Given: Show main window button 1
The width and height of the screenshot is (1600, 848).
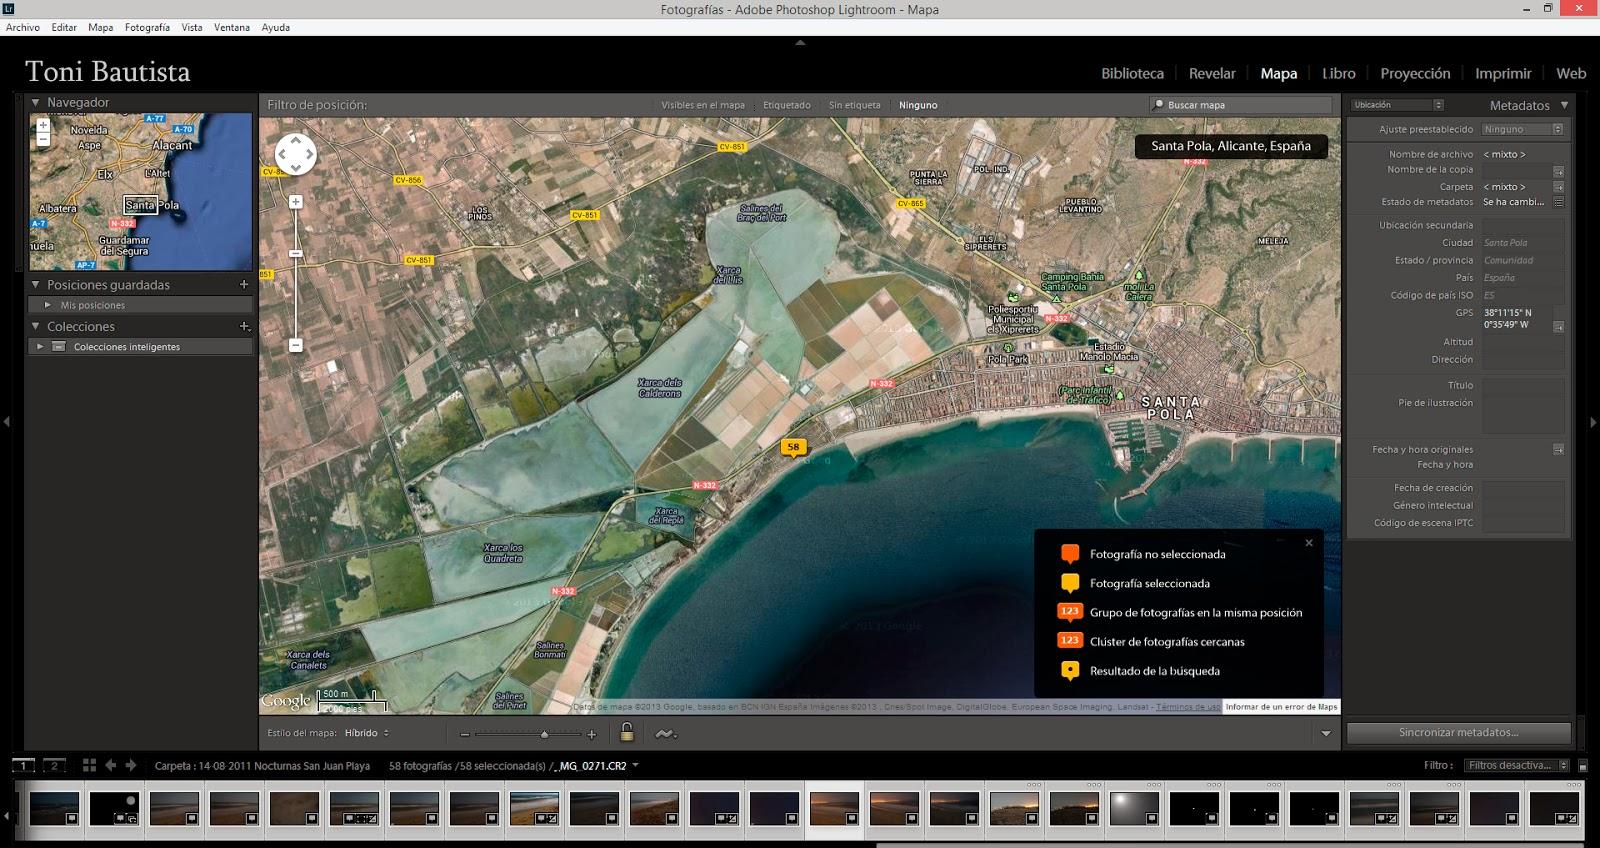Looking at the screenshot, I should 23,766.
